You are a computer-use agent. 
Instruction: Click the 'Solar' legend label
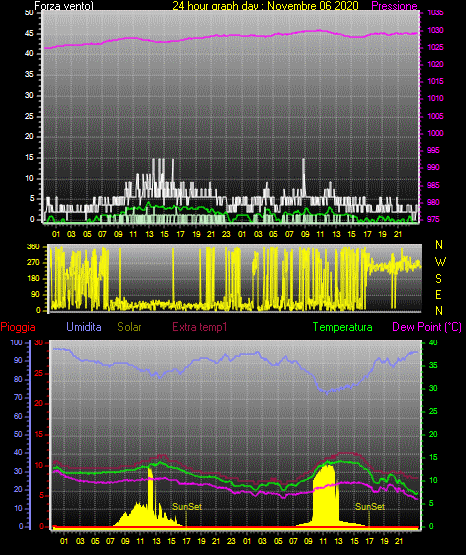tap(130, 327)
